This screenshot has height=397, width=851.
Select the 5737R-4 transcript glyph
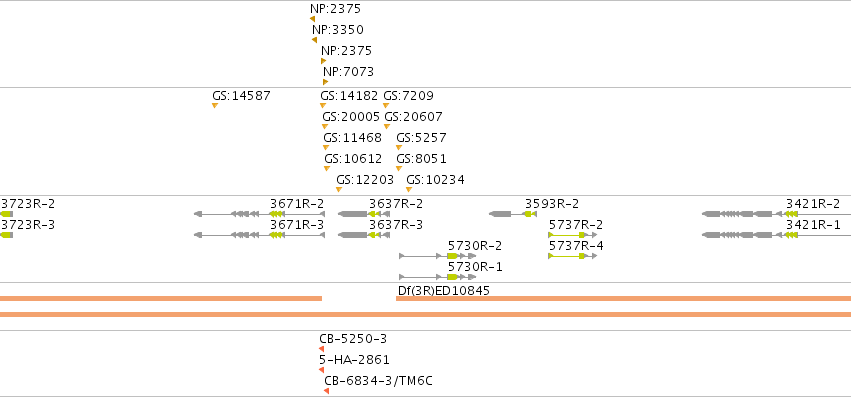[x=573, y=256]
